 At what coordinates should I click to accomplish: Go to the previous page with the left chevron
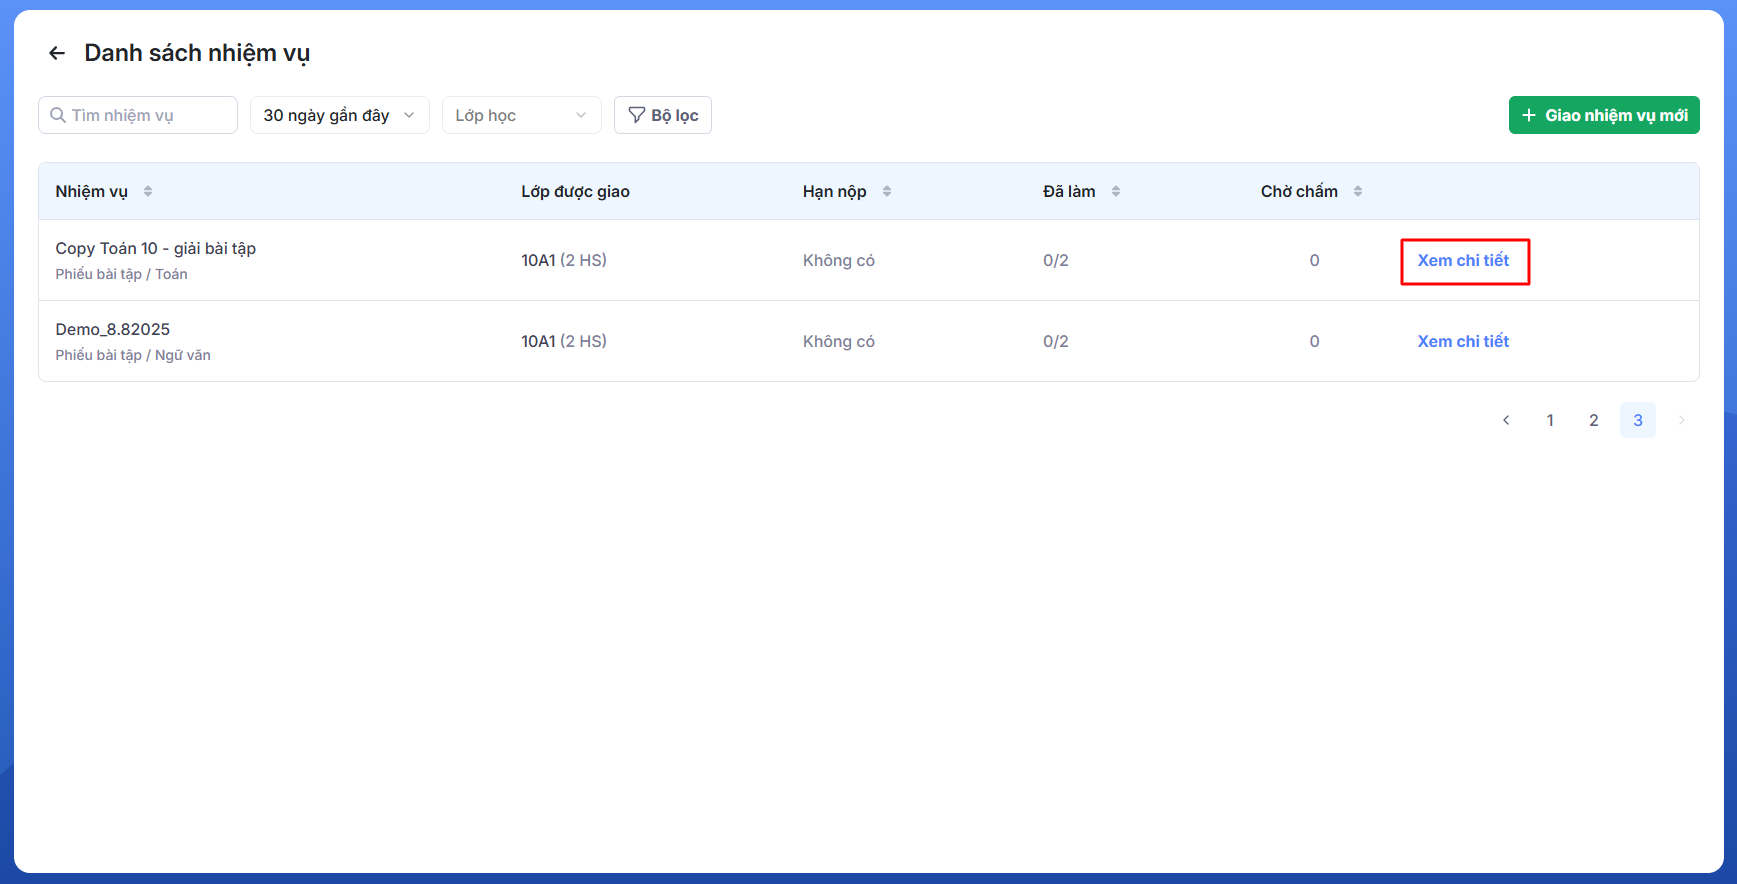pos(1506,420)
